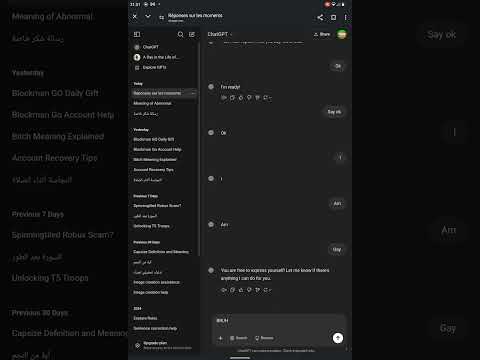Click the message input field
Image resolution: width=480 pixels, height=360 pixels.
pyautogui.click(x=278, y=321)
